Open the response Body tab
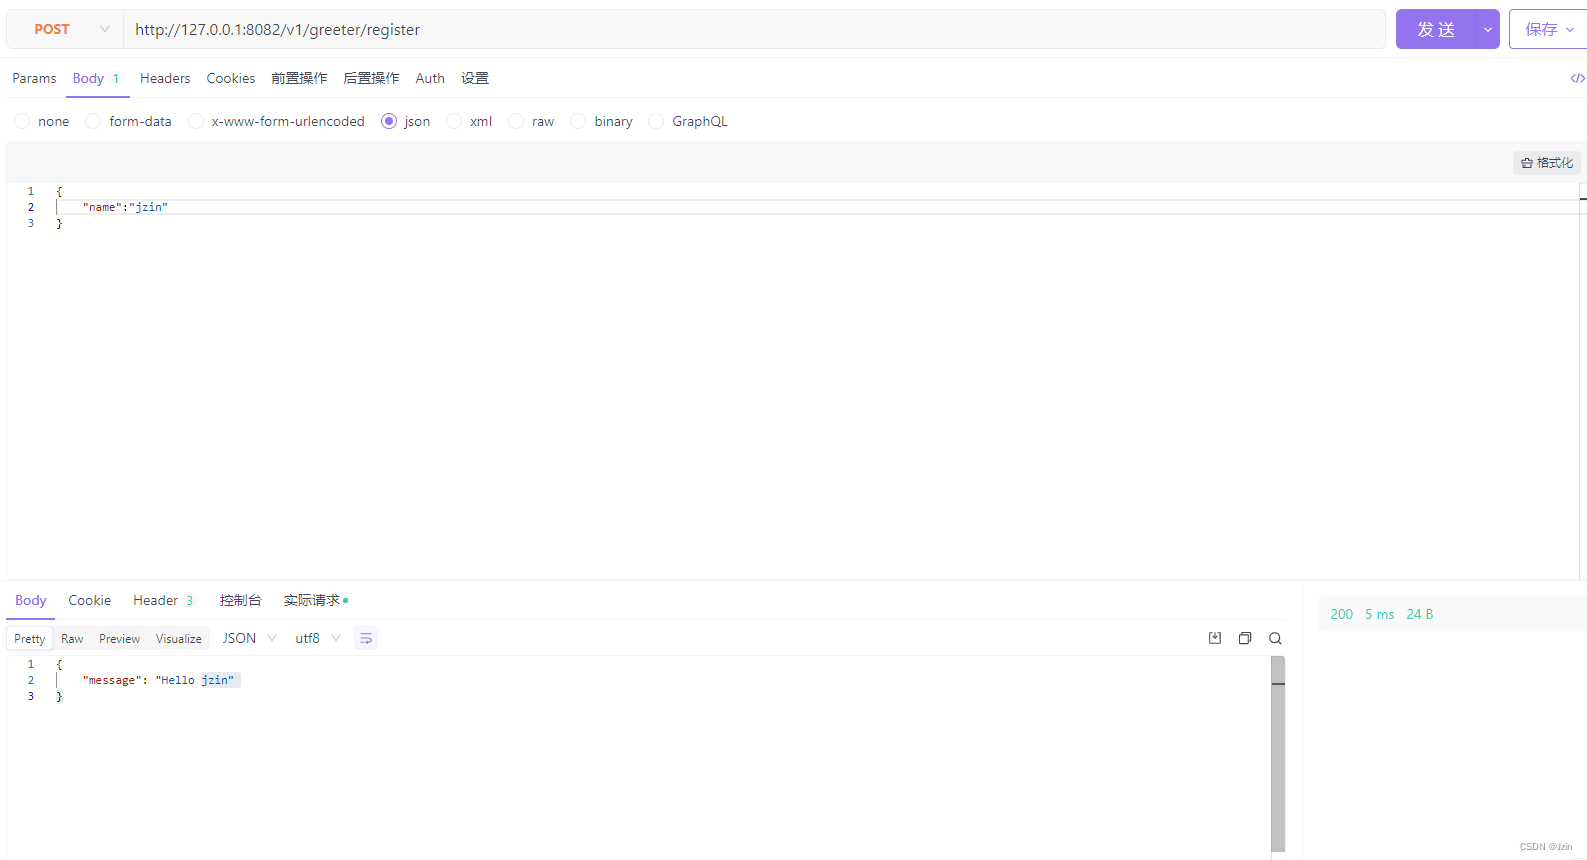Viewport: 1587px width, 860px height. (x=31, y=600)
